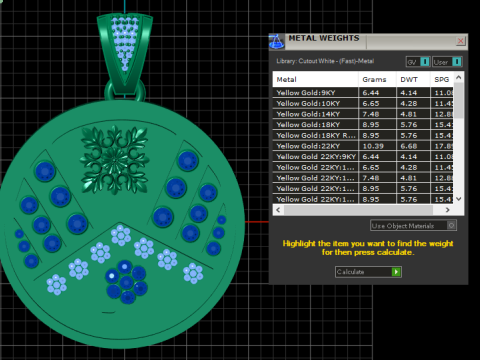Select the Yellow Gold:10KY row
Image resolution: width=480 pixels, height=360 pixels.
point(363,103)
